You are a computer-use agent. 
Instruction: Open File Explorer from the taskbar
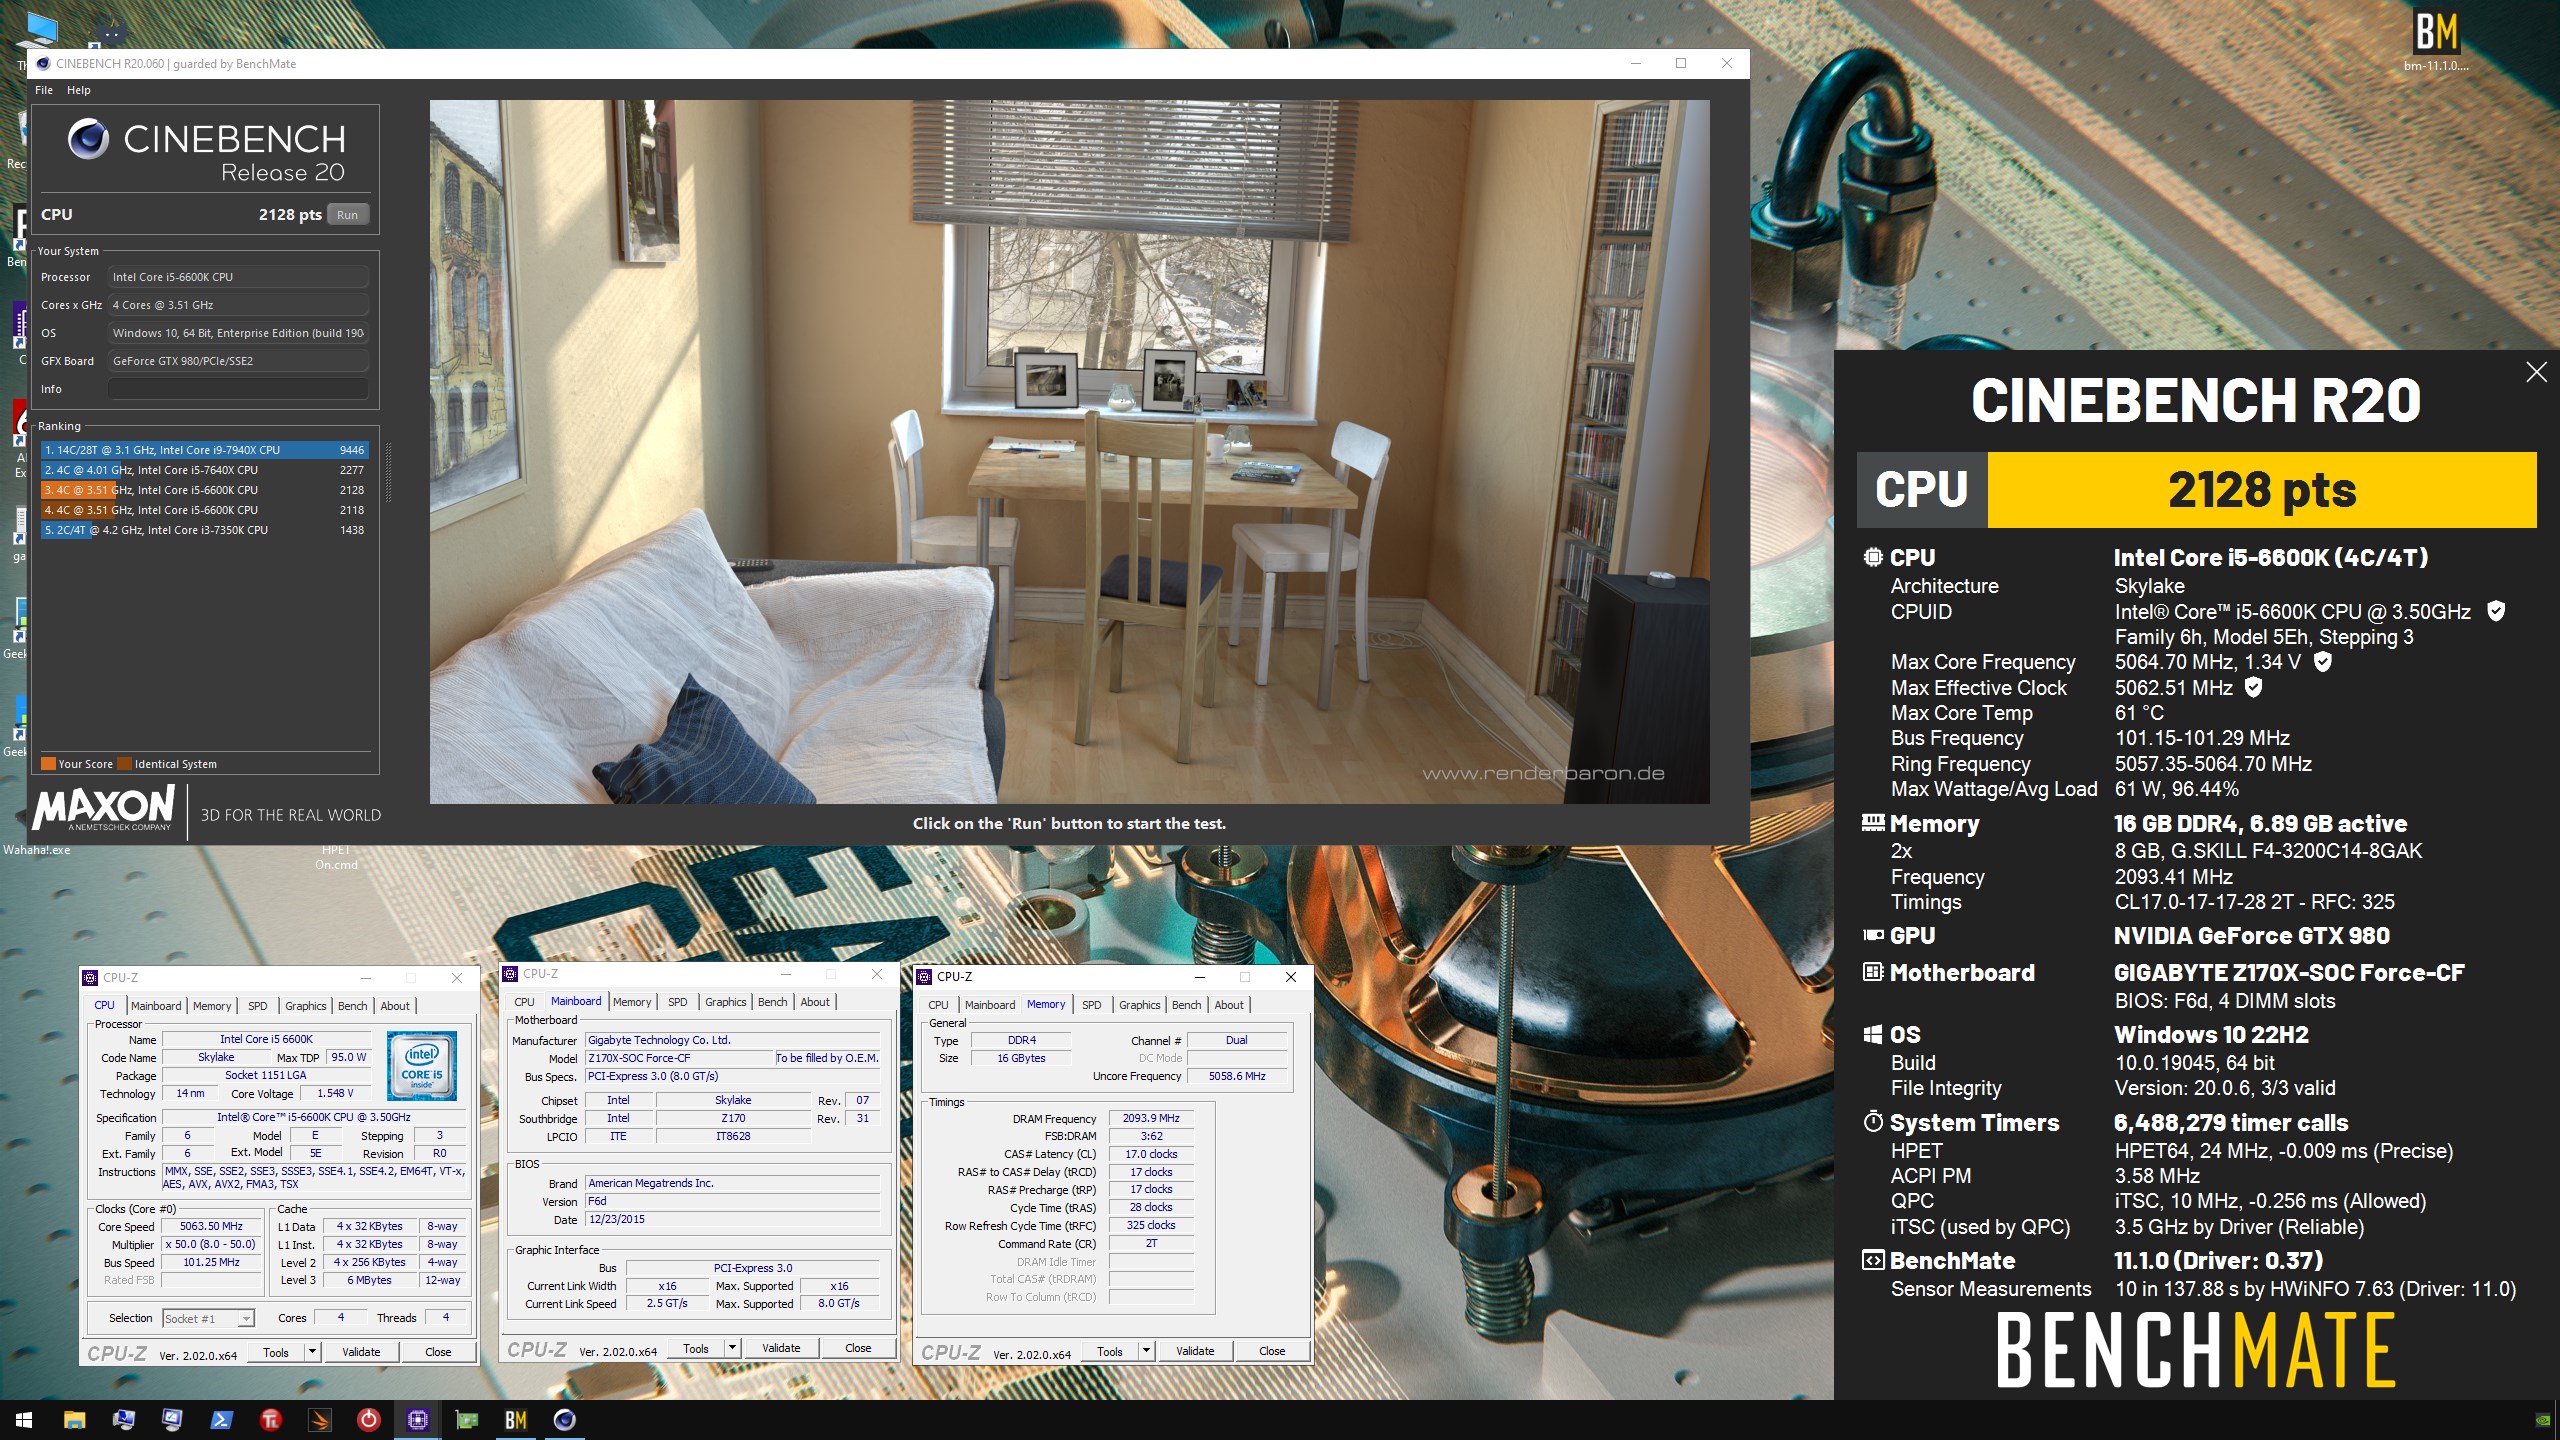(x=74, y=1419)
